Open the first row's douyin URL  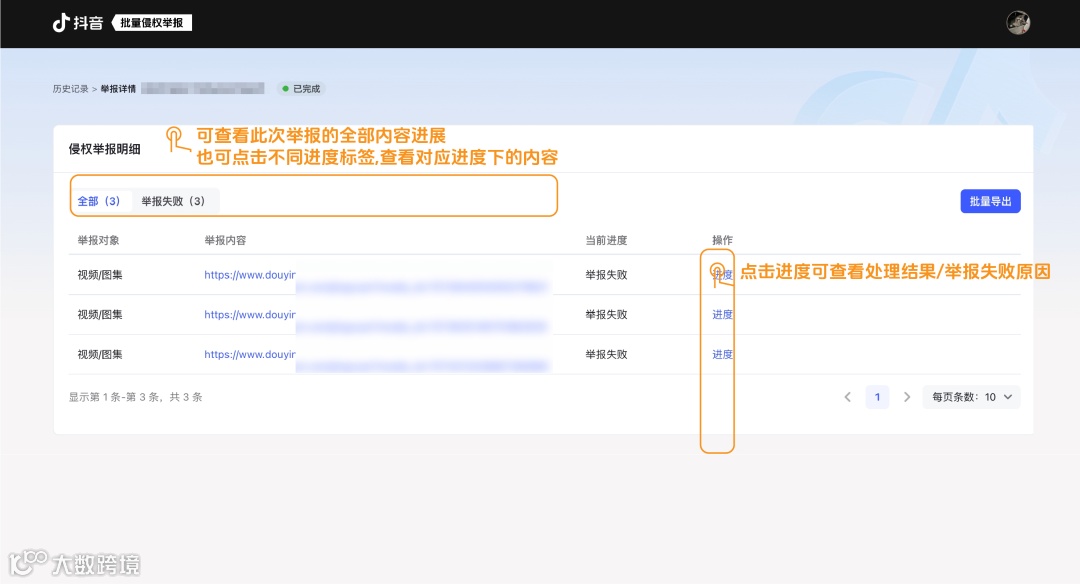coord(250,275)
